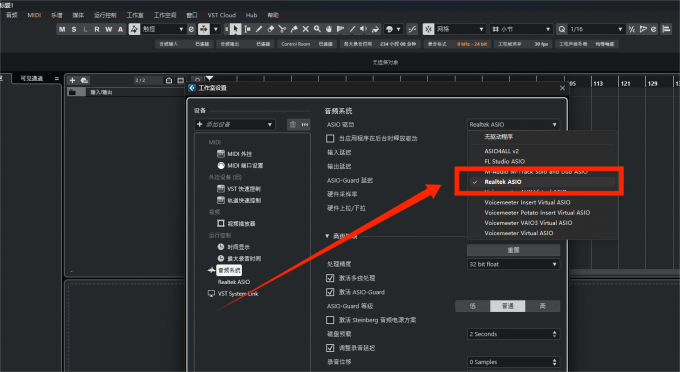Viewport: 680px width, 372px height.
Task: Toggle the Solo S button in toolbar
Action: pyautogui.click(x=74, y=29)
